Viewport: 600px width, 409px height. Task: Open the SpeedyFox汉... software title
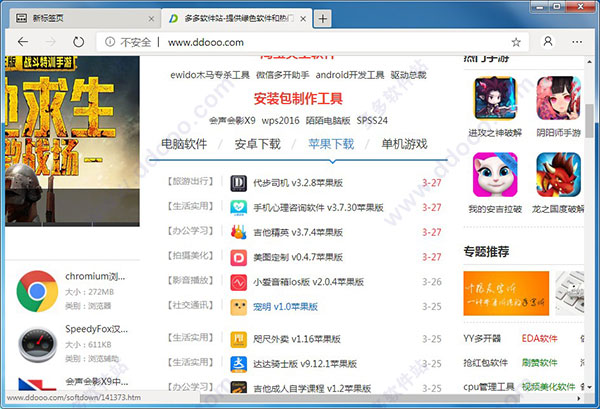point(96,329)
